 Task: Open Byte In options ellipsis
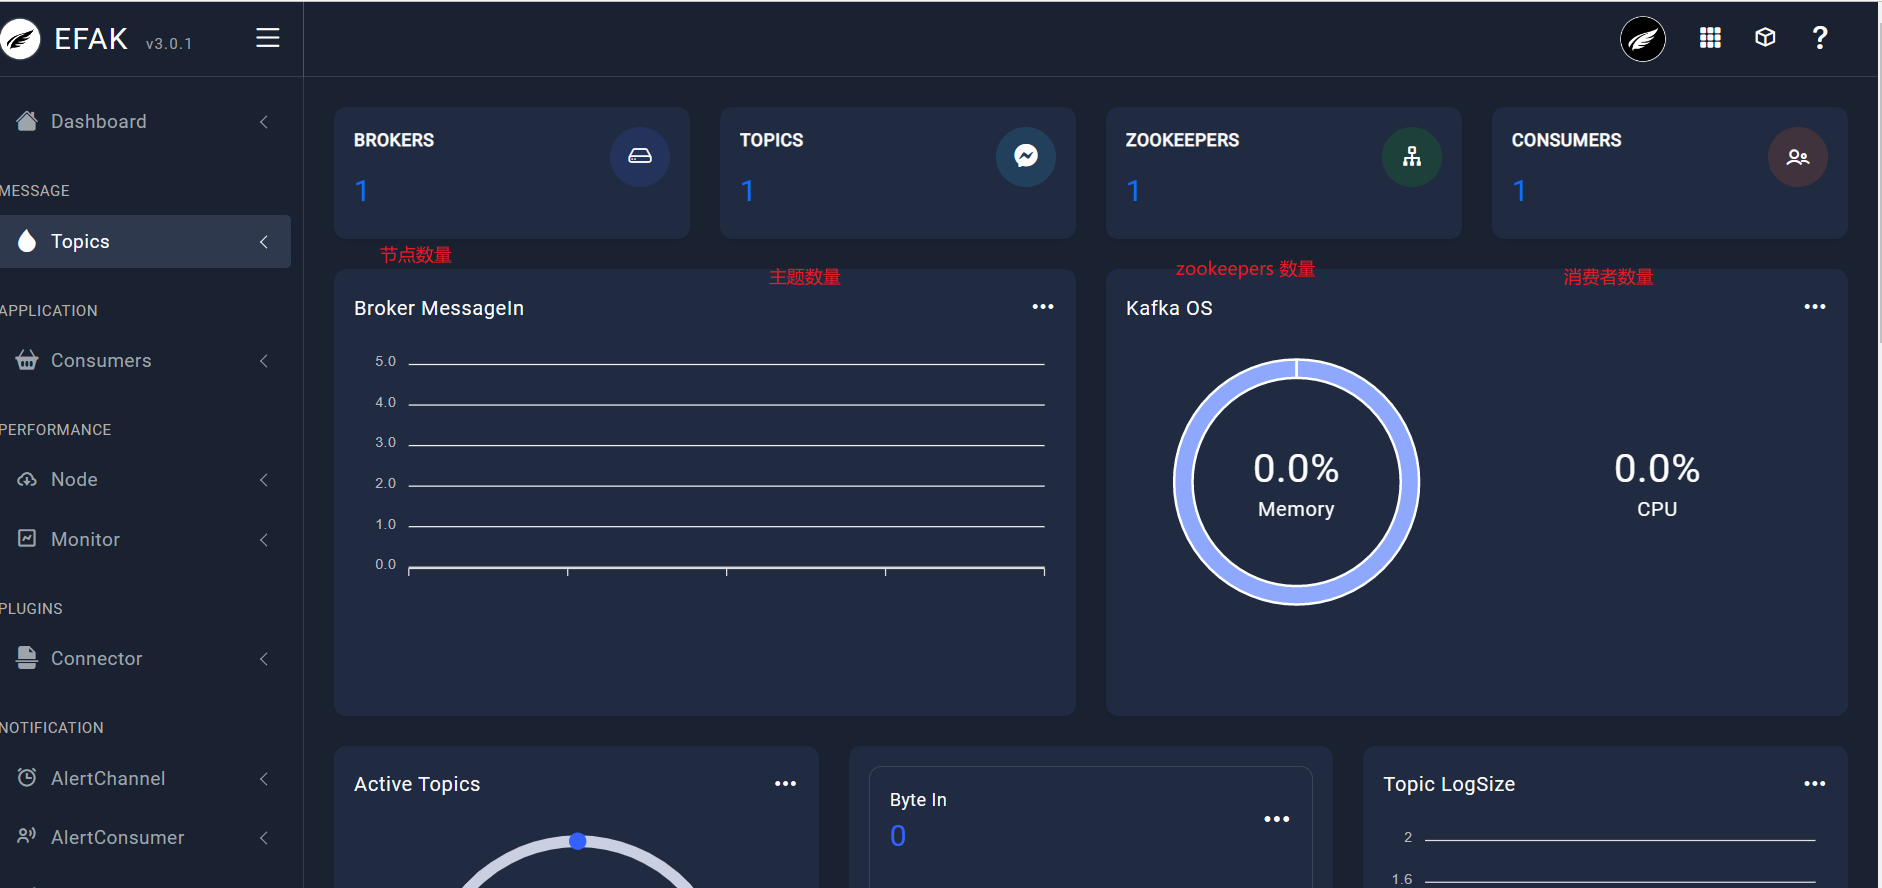[x=1277, y=819]
